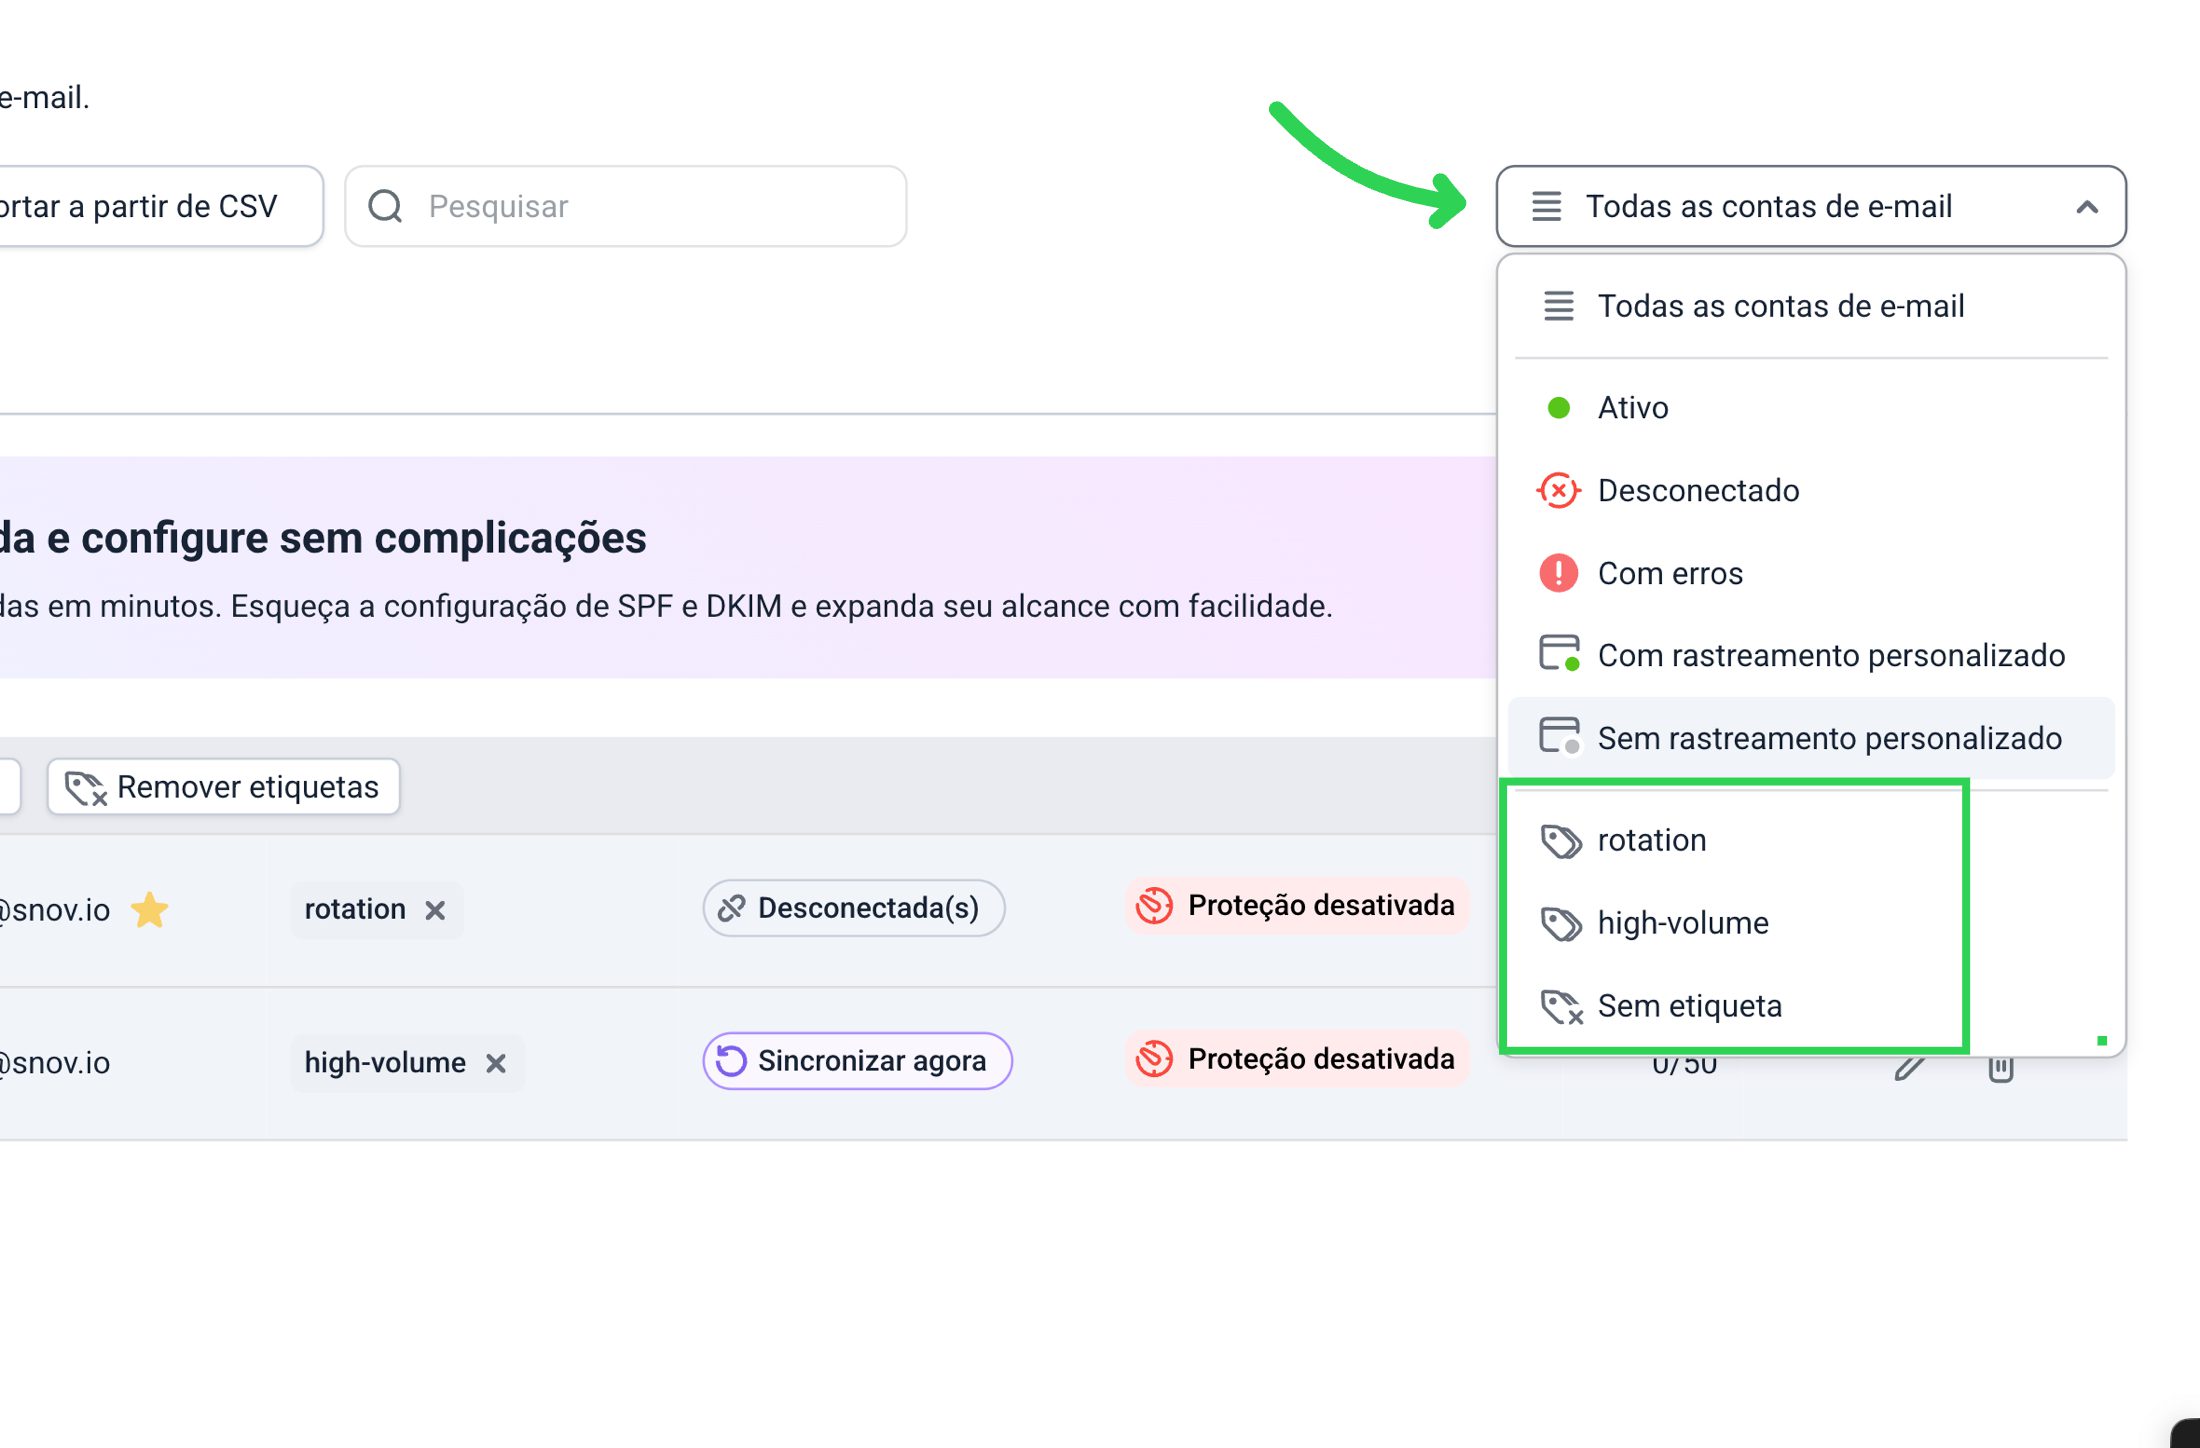Filter accounts by Desconectado
Image resolution: width=2200 pixels, height=1448 pixels.
1697,491
